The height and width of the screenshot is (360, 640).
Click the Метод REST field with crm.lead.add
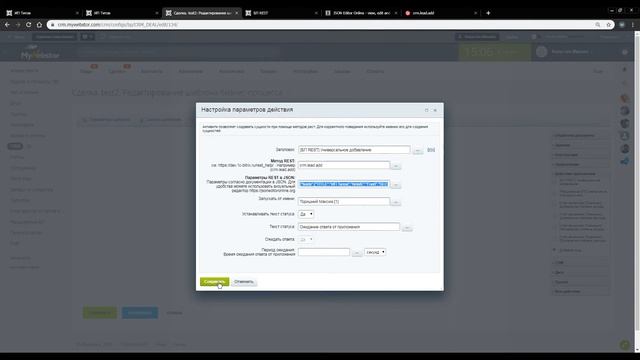click(x=344, y=165)
